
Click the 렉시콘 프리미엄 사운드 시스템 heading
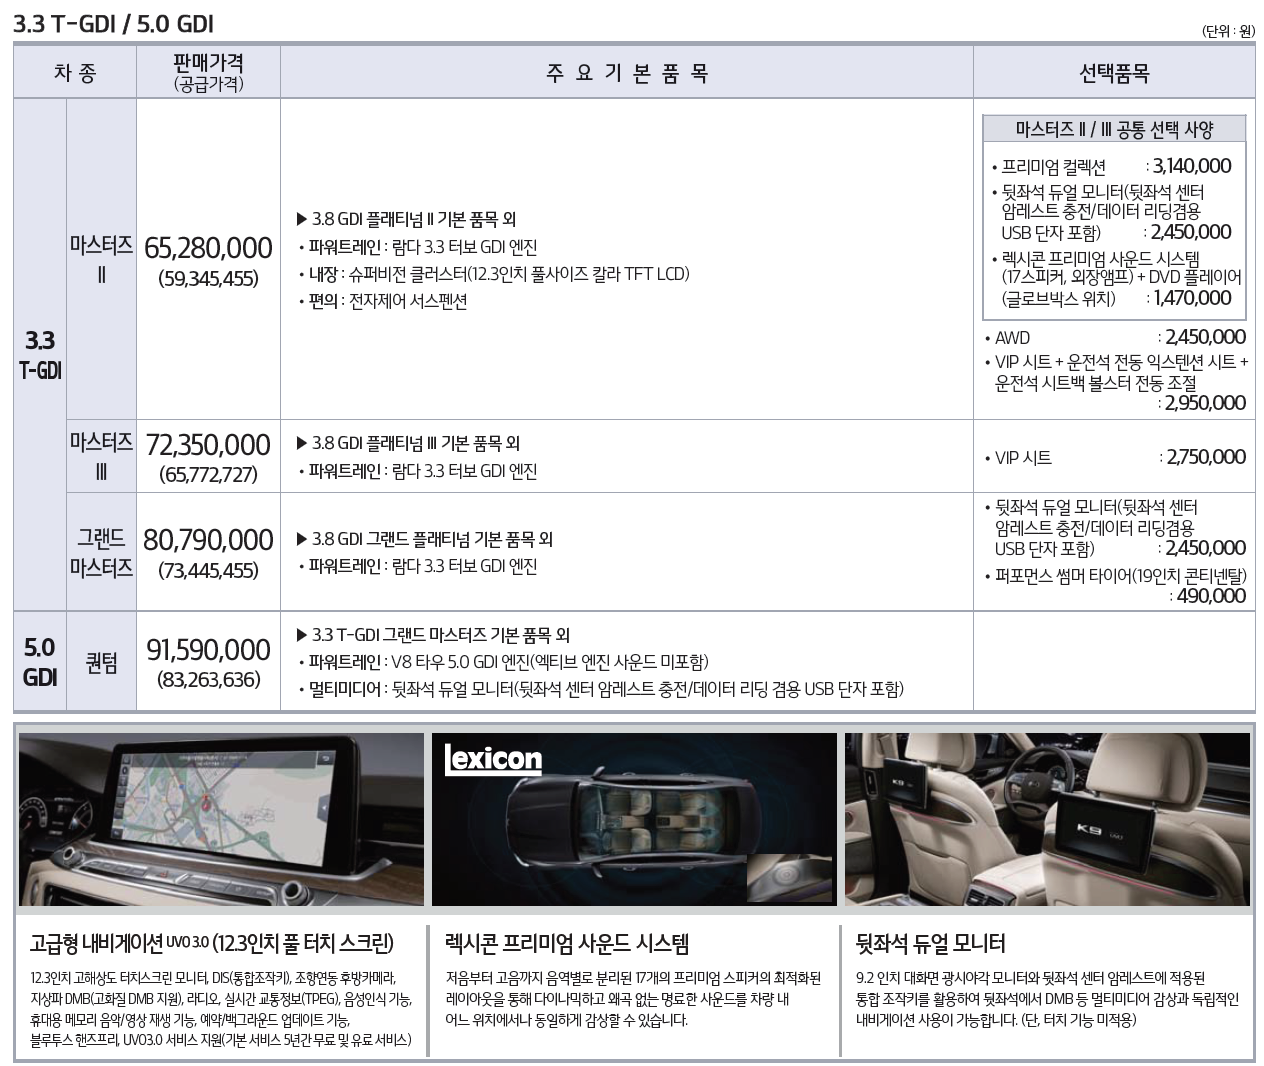(x=567, y=943)
